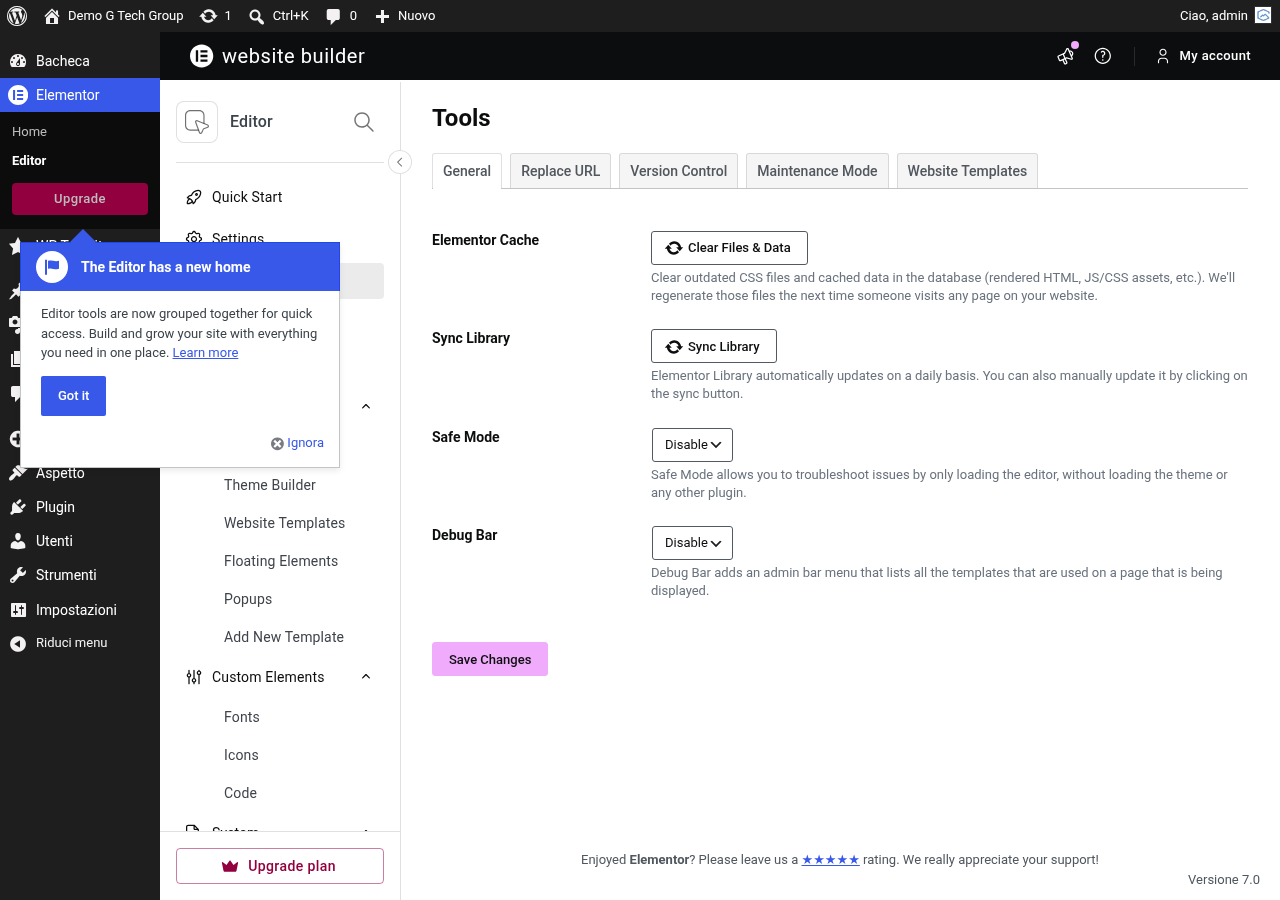Open the updates indicator in admin bar

pos(215,16)
